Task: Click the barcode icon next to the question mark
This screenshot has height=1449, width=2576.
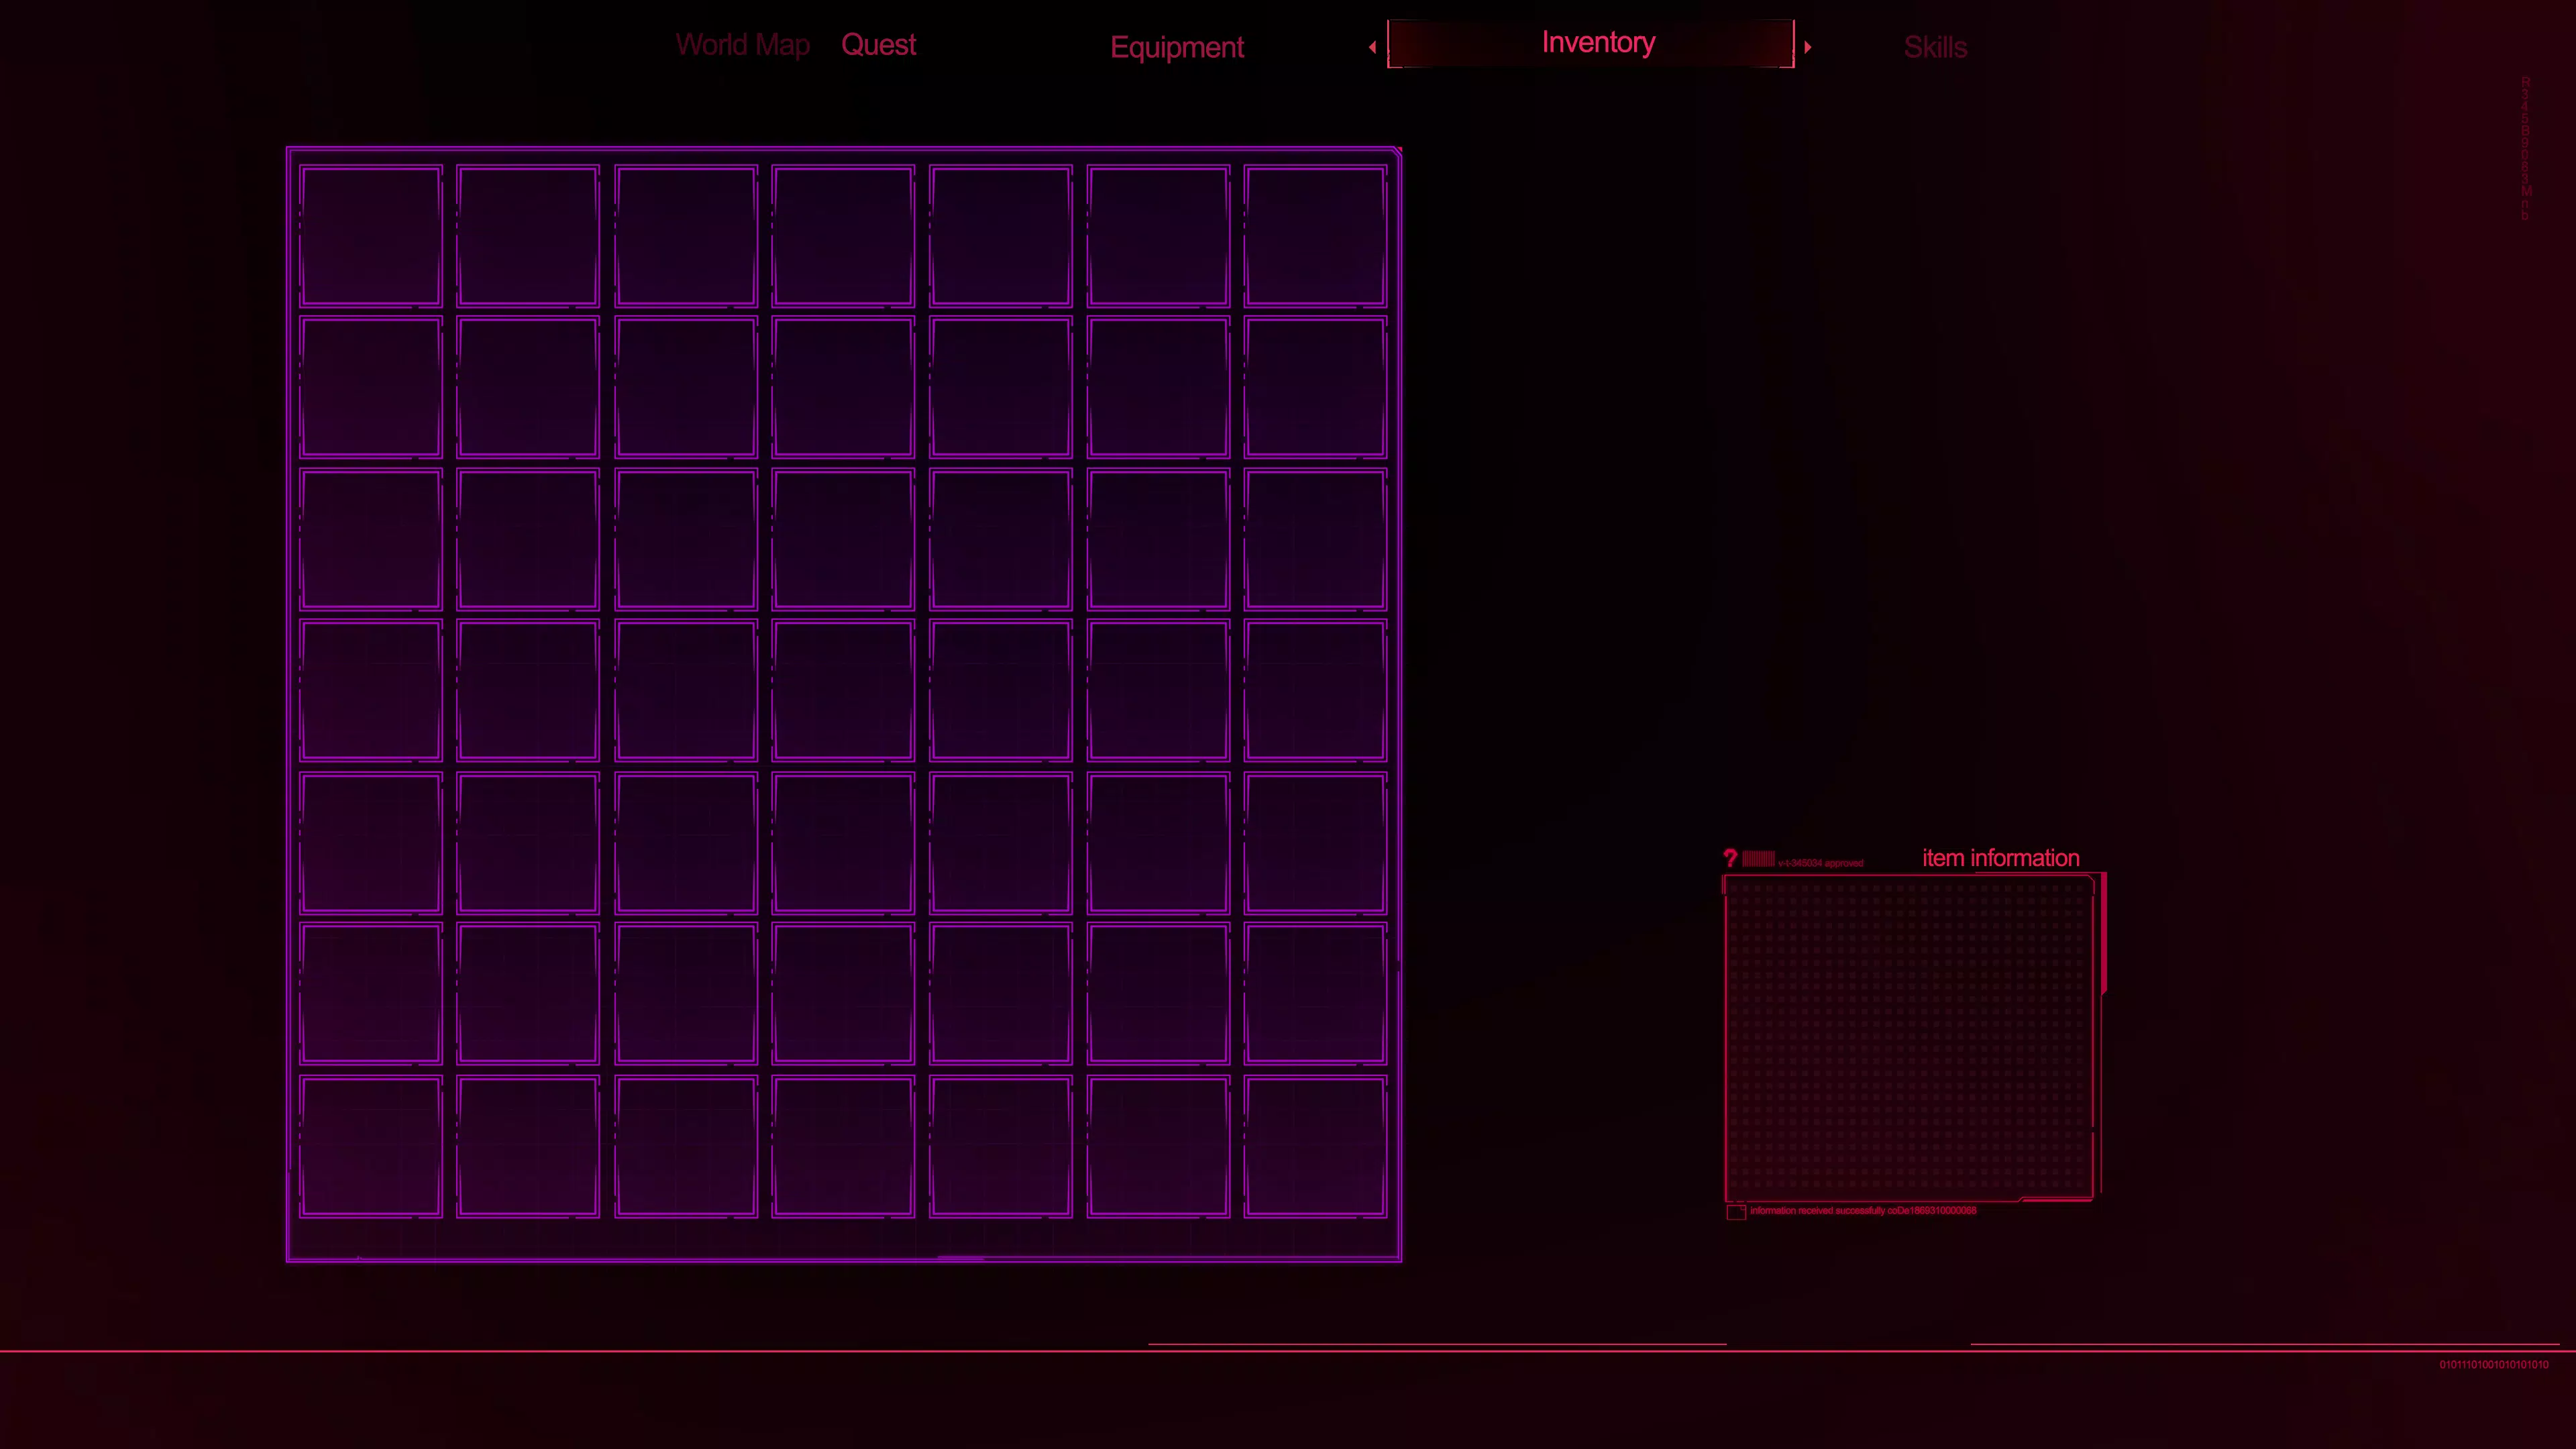Action: coord(1758,858)
